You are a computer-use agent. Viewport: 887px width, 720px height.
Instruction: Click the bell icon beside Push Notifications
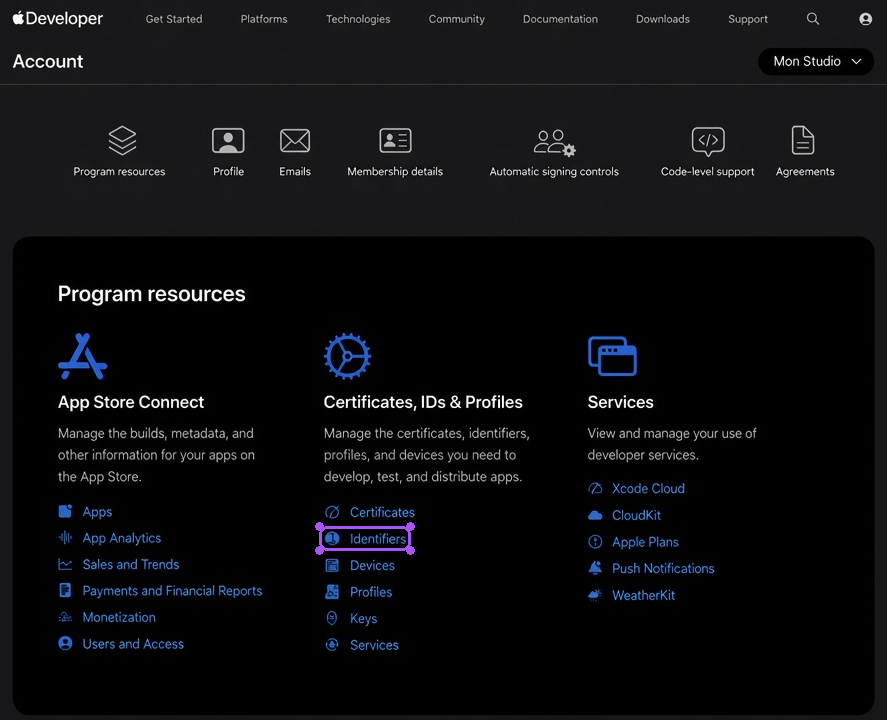(595, 568)
